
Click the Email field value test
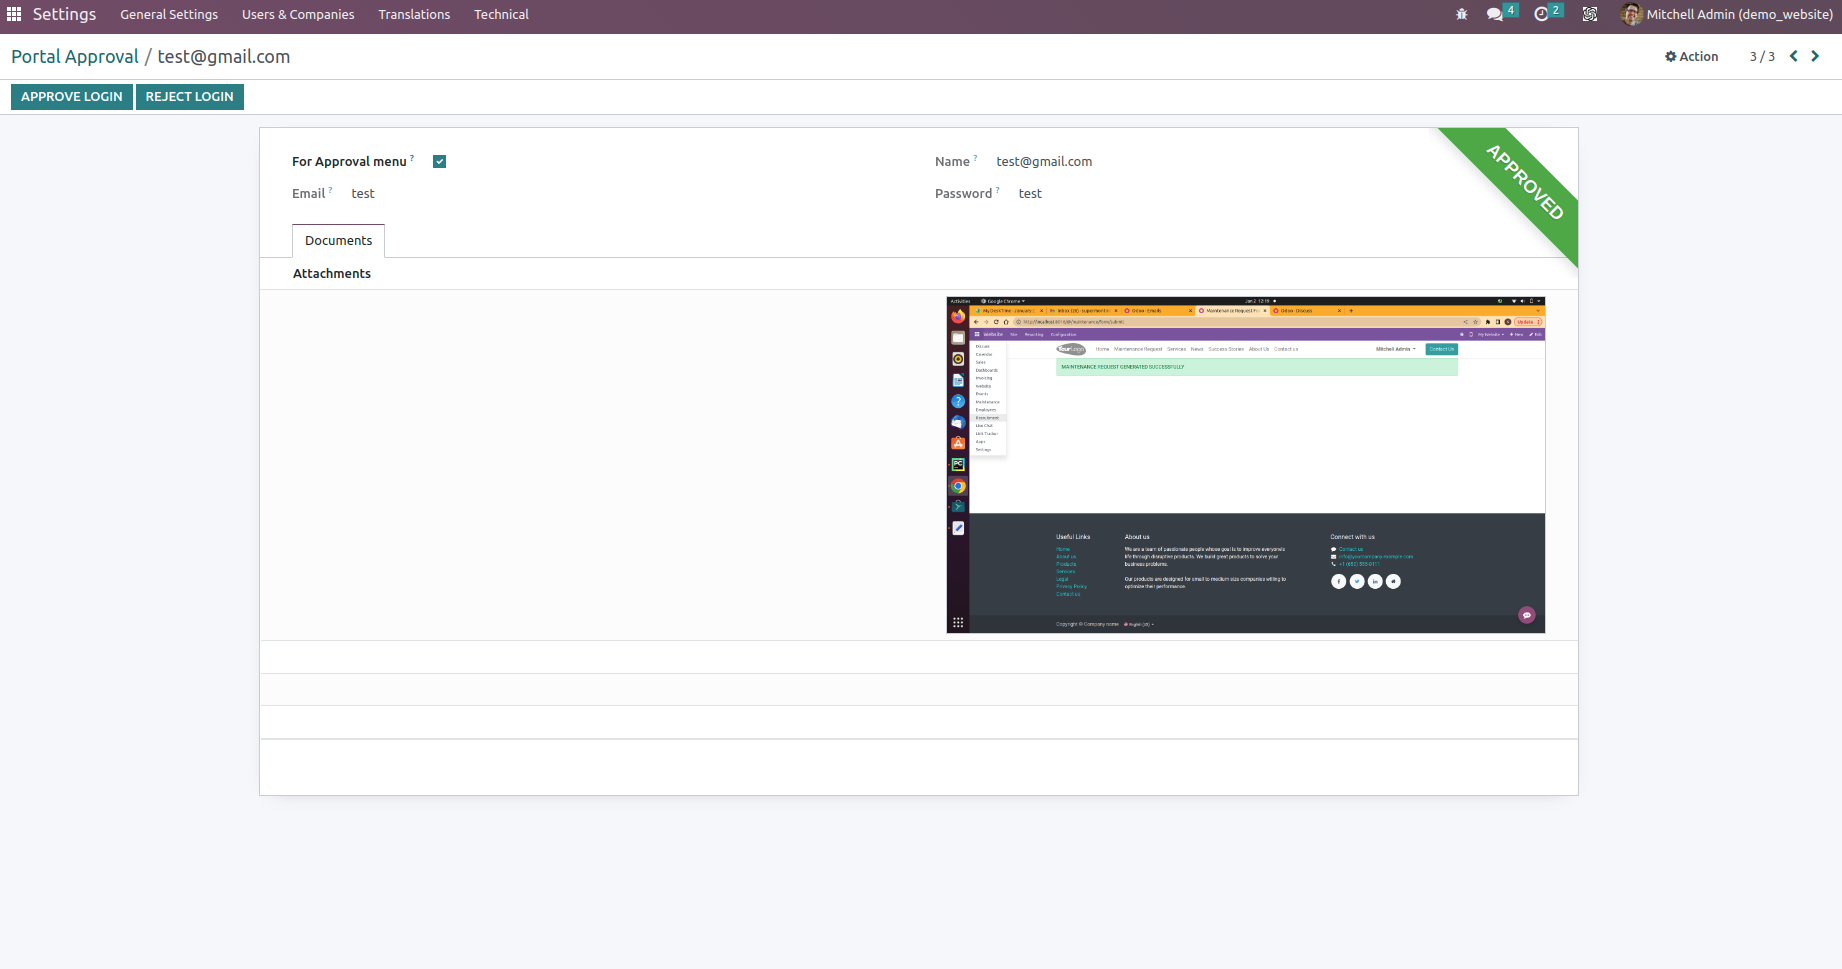(363, 194)
